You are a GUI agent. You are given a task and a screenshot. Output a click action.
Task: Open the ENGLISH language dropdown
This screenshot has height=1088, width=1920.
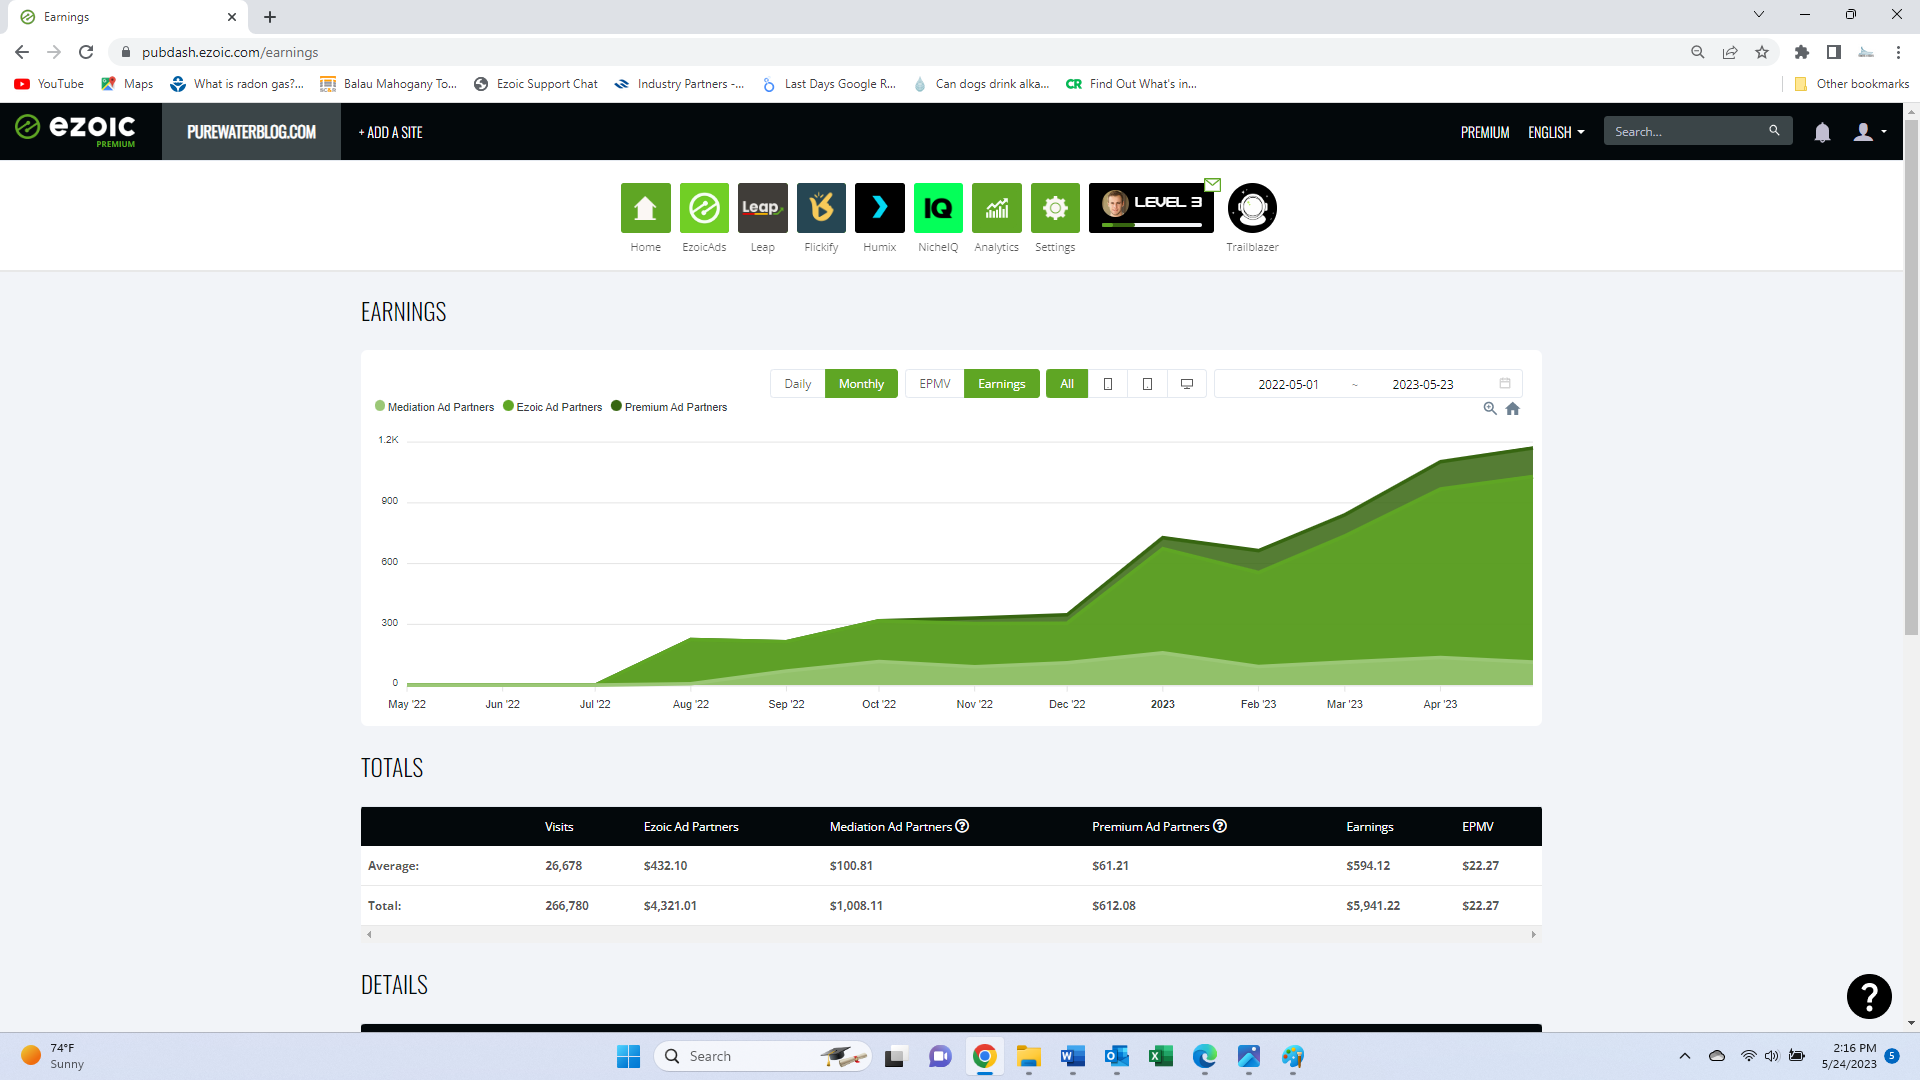pos(1556,132)
